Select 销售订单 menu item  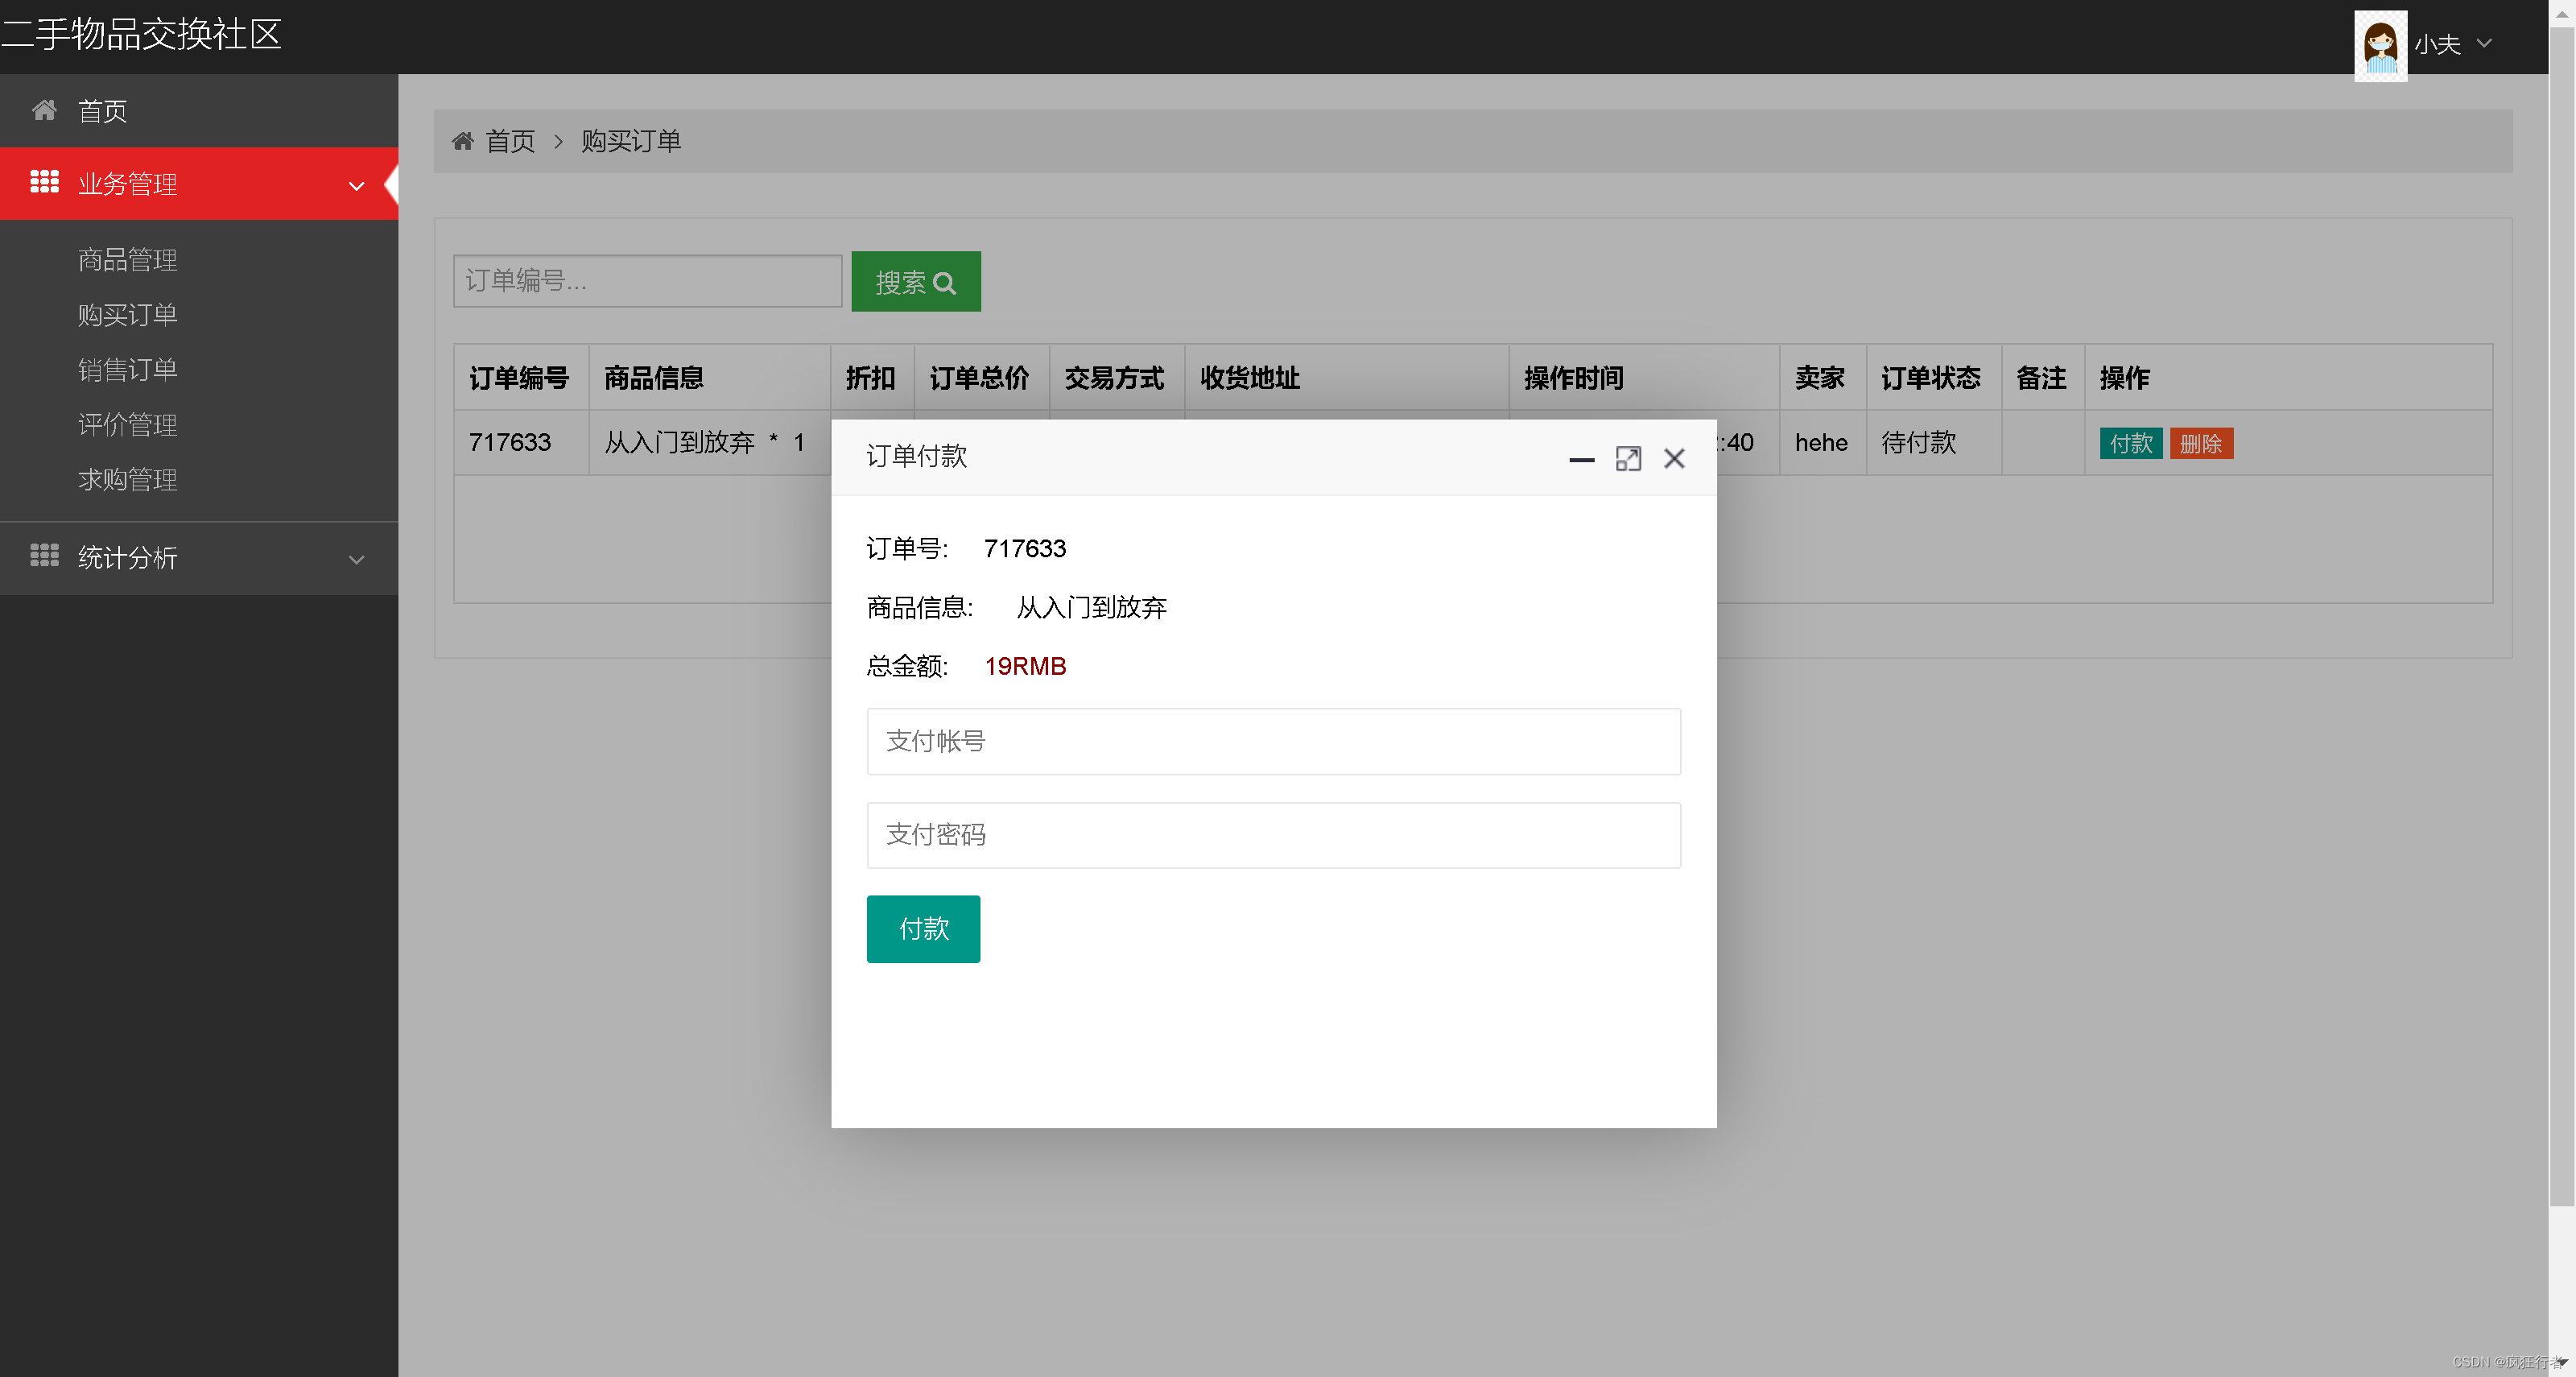[x=128, y=370]
